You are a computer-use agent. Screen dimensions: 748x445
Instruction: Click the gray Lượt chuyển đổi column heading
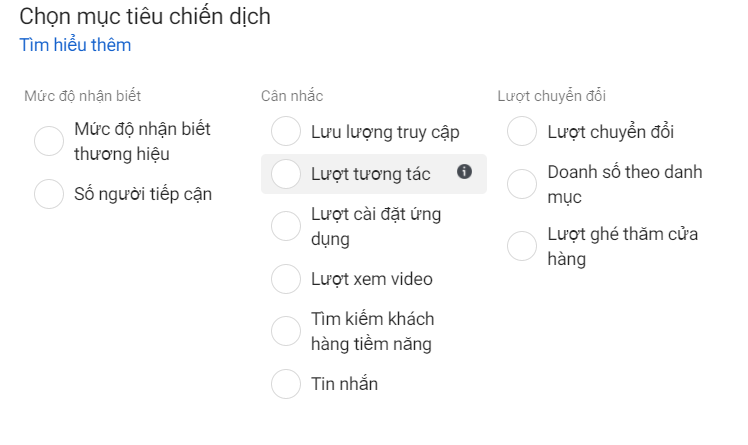(551, 96)
